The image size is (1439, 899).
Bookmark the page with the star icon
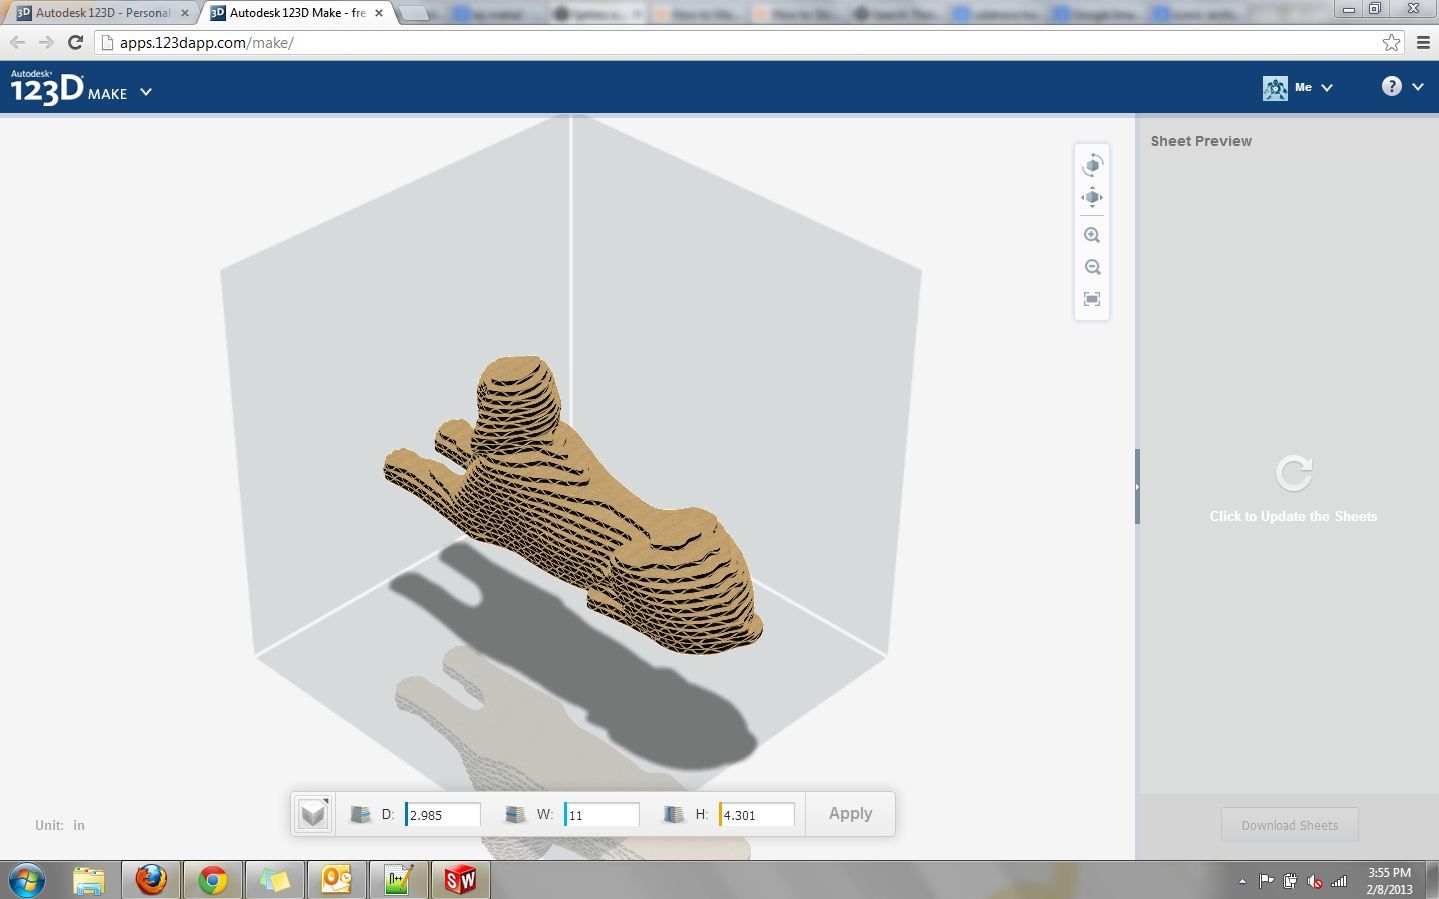point(1390,43)
